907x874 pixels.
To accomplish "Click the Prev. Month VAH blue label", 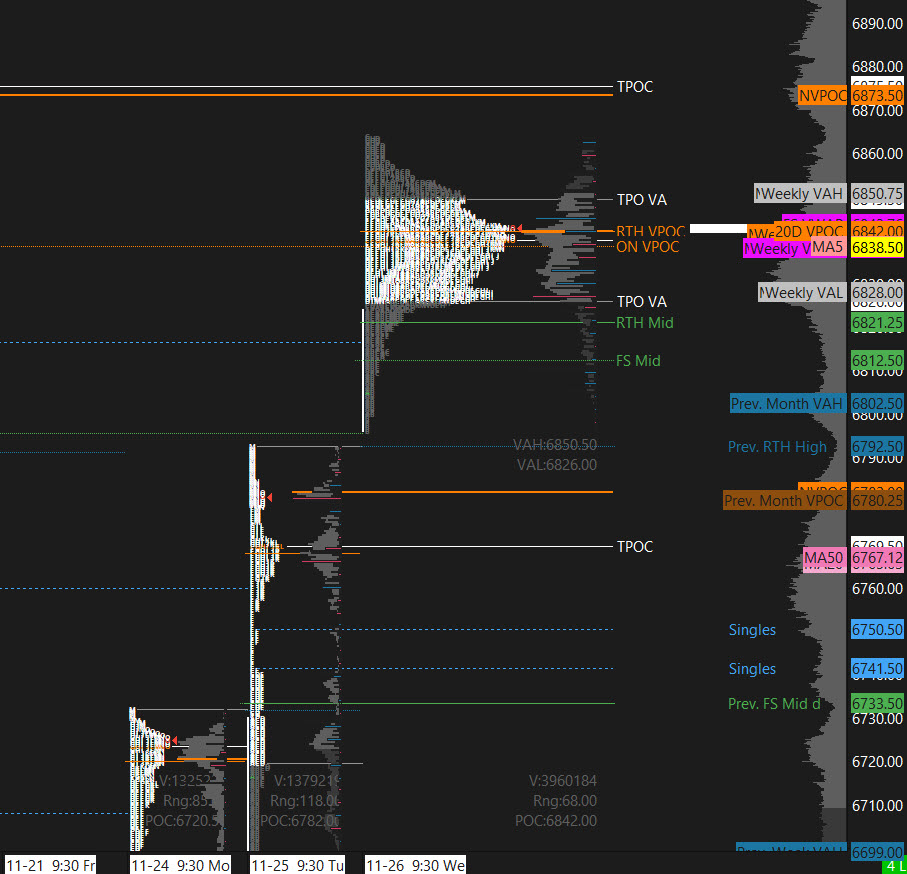I will pos(788,404).
